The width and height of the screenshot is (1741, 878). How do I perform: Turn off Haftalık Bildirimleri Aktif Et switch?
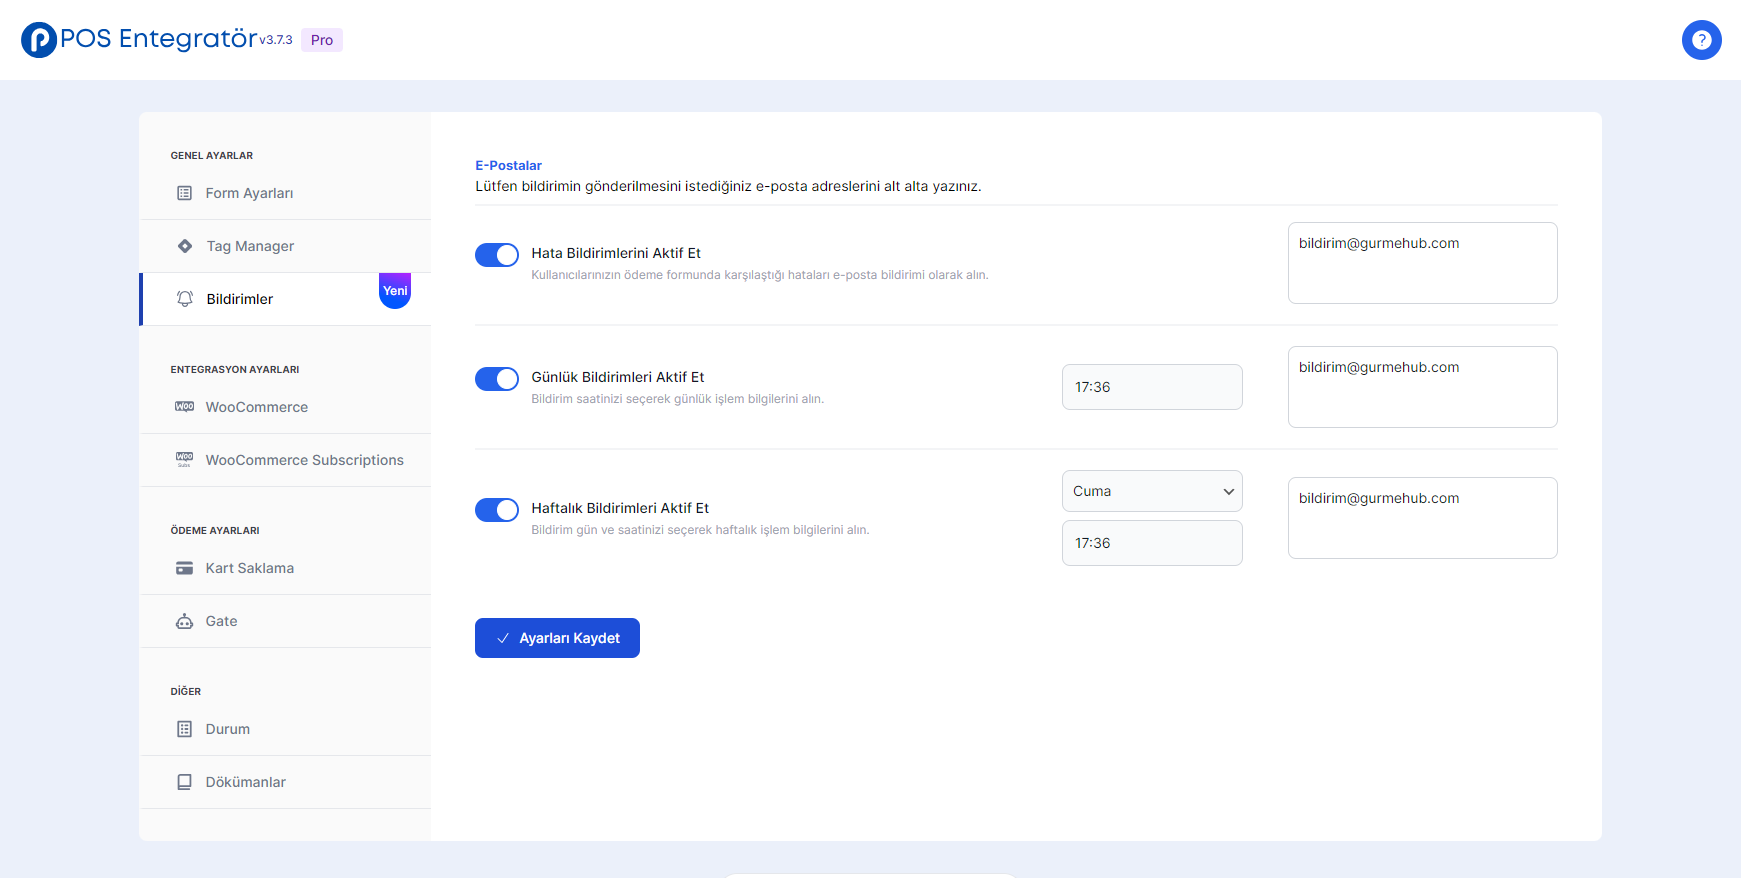(497, 510)
